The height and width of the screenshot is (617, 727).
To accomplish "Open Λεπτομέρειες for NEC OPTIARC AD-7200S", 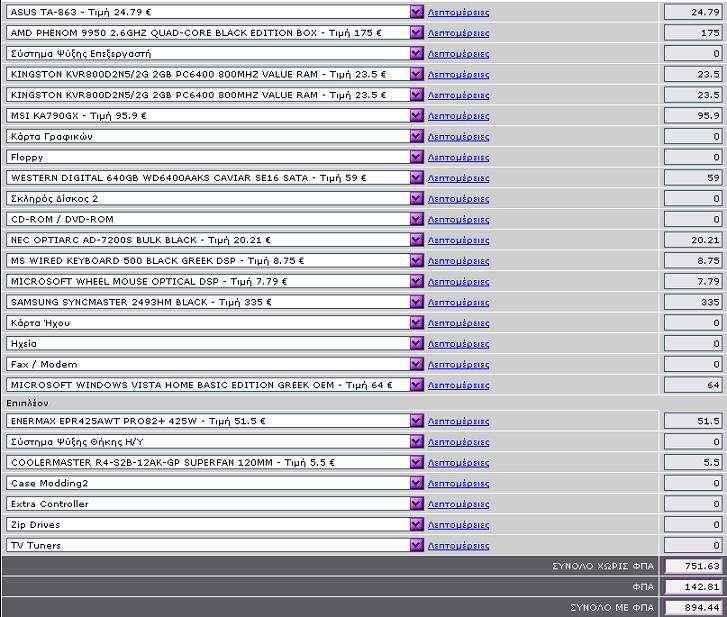I will point(458,240).
